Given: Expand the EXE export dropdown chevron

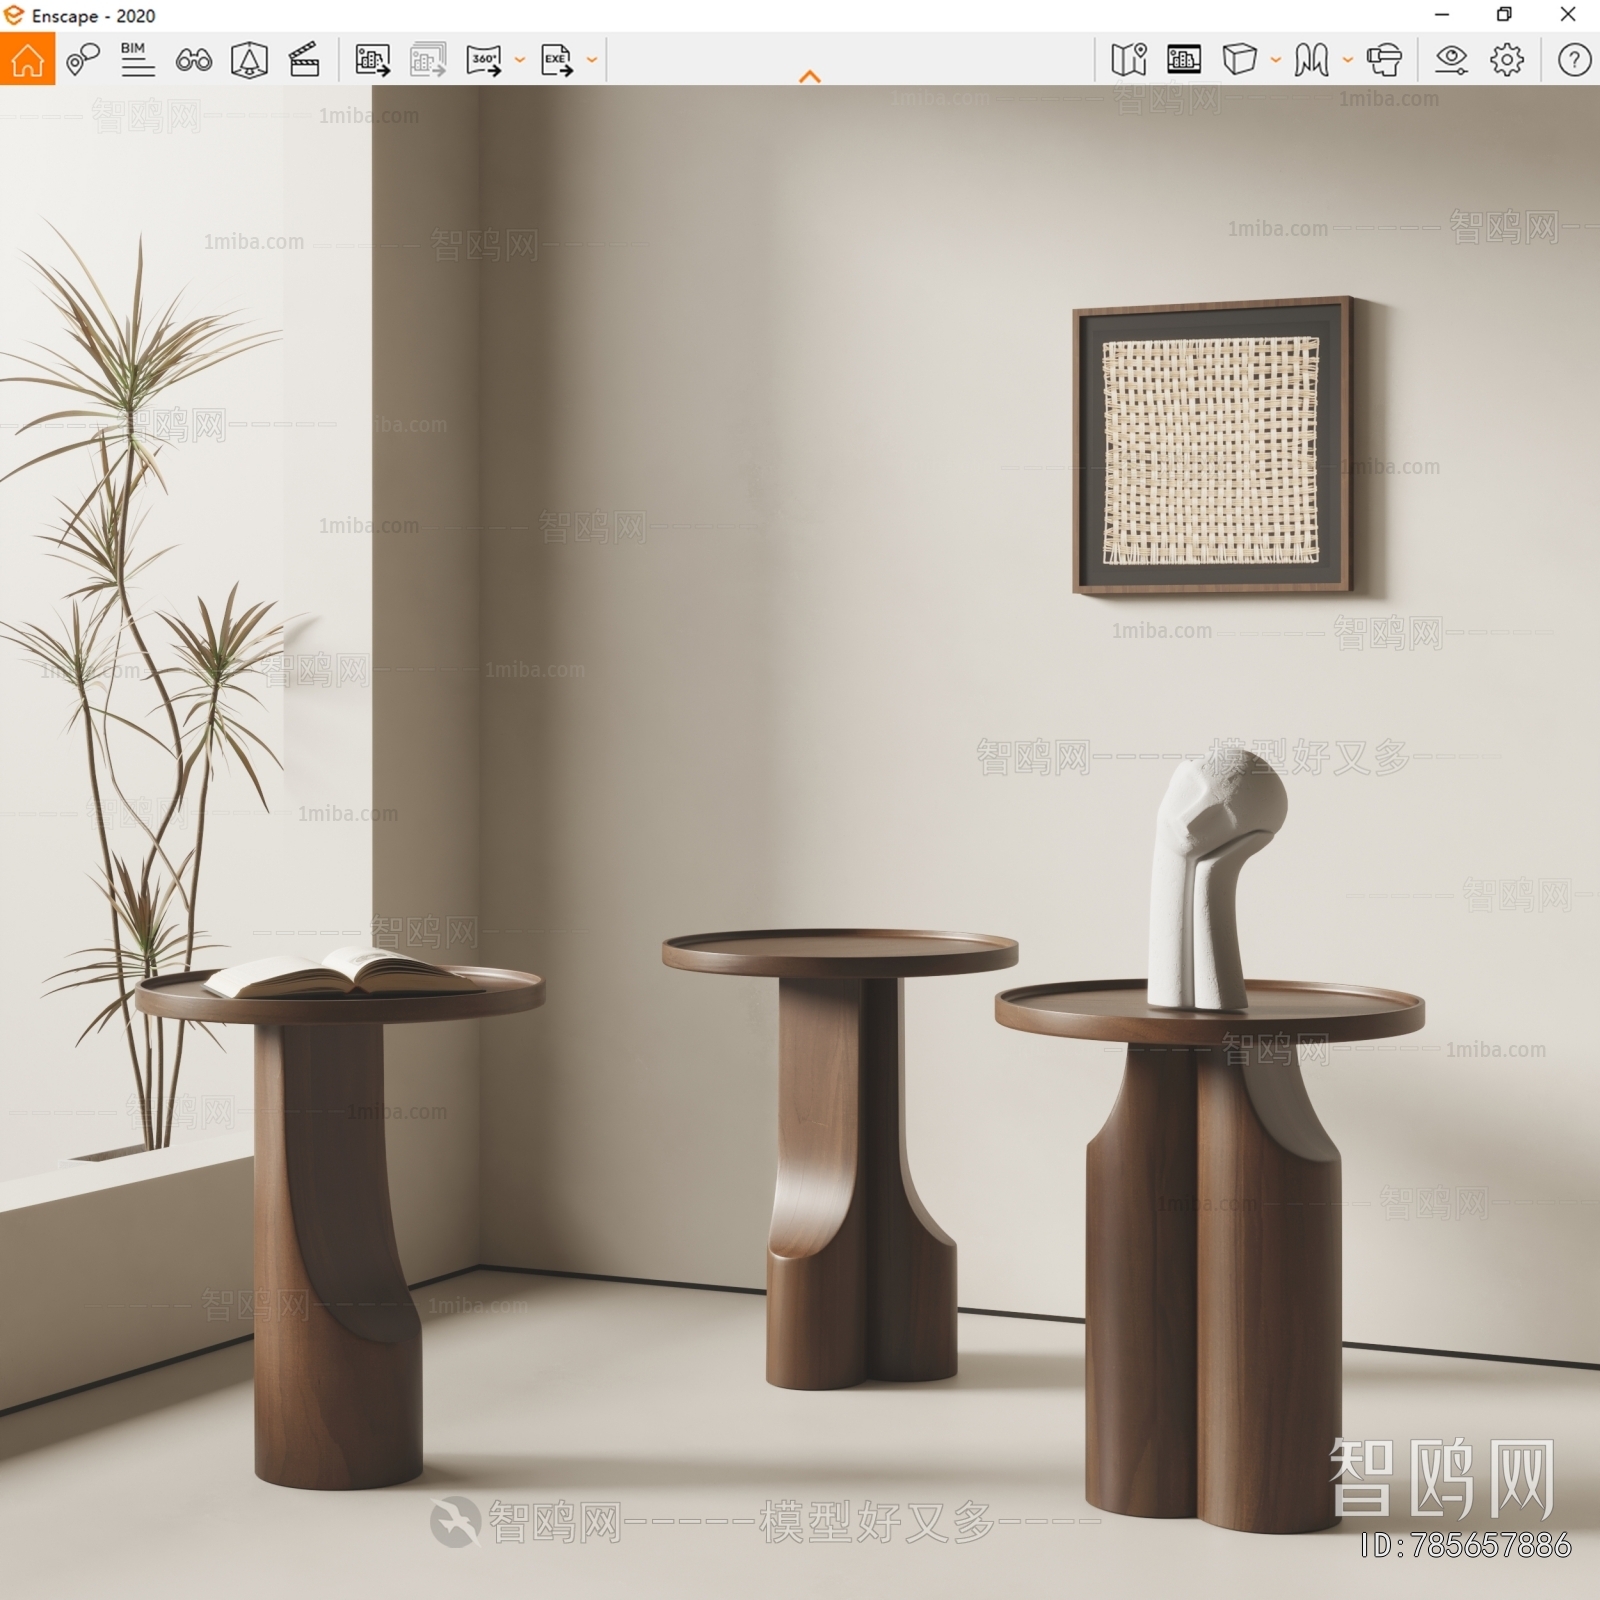Looking at the screenshot, I should click(x=591, y=62).
